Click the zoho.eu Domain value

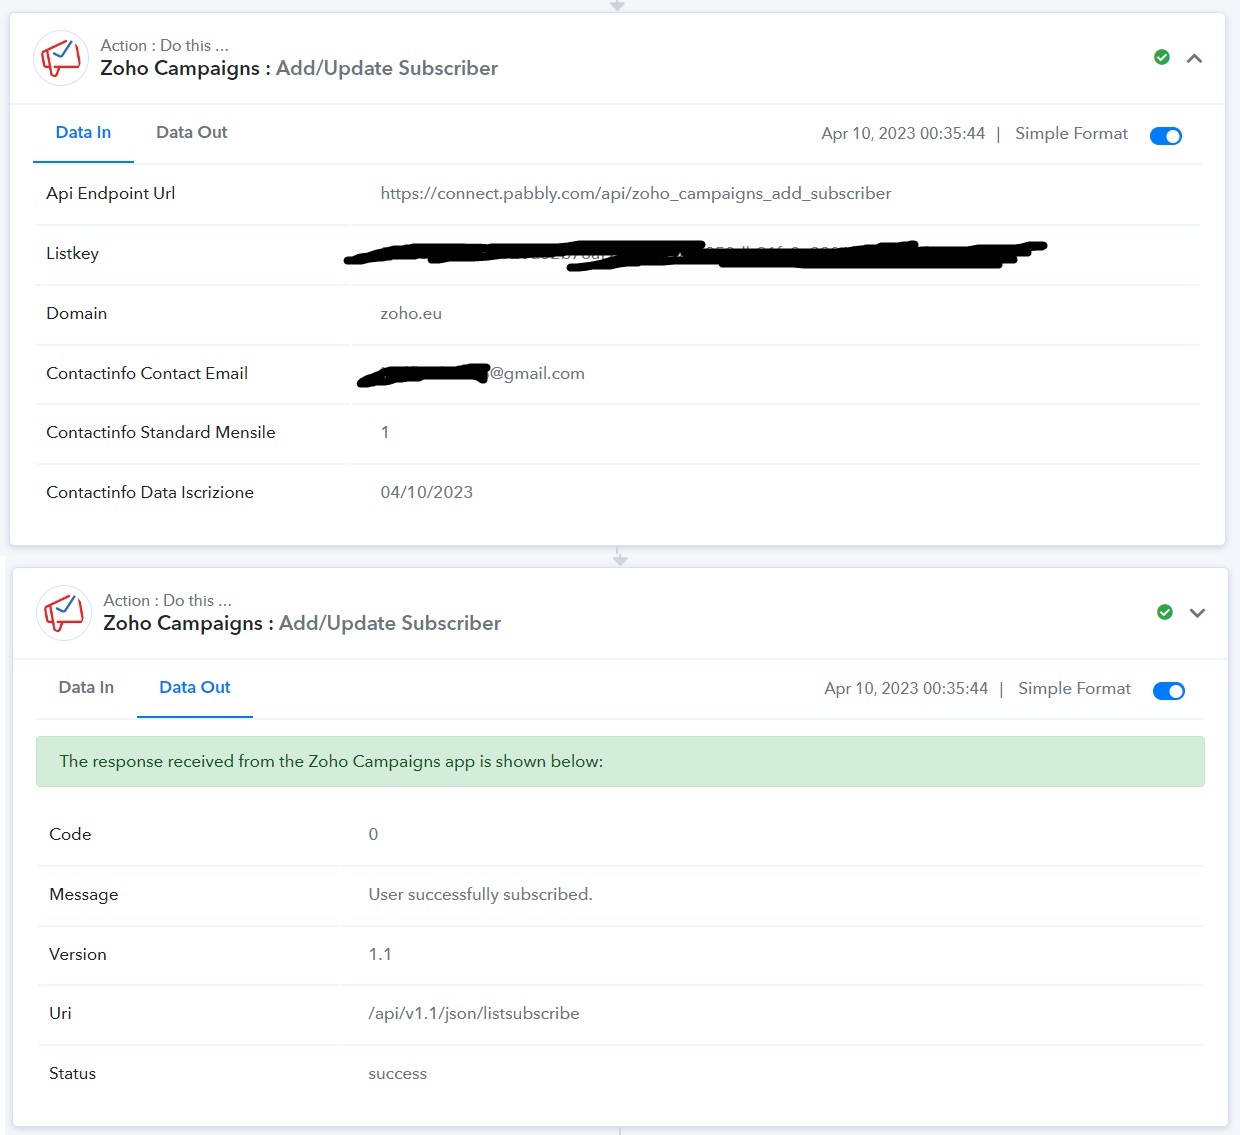[411, 313]
